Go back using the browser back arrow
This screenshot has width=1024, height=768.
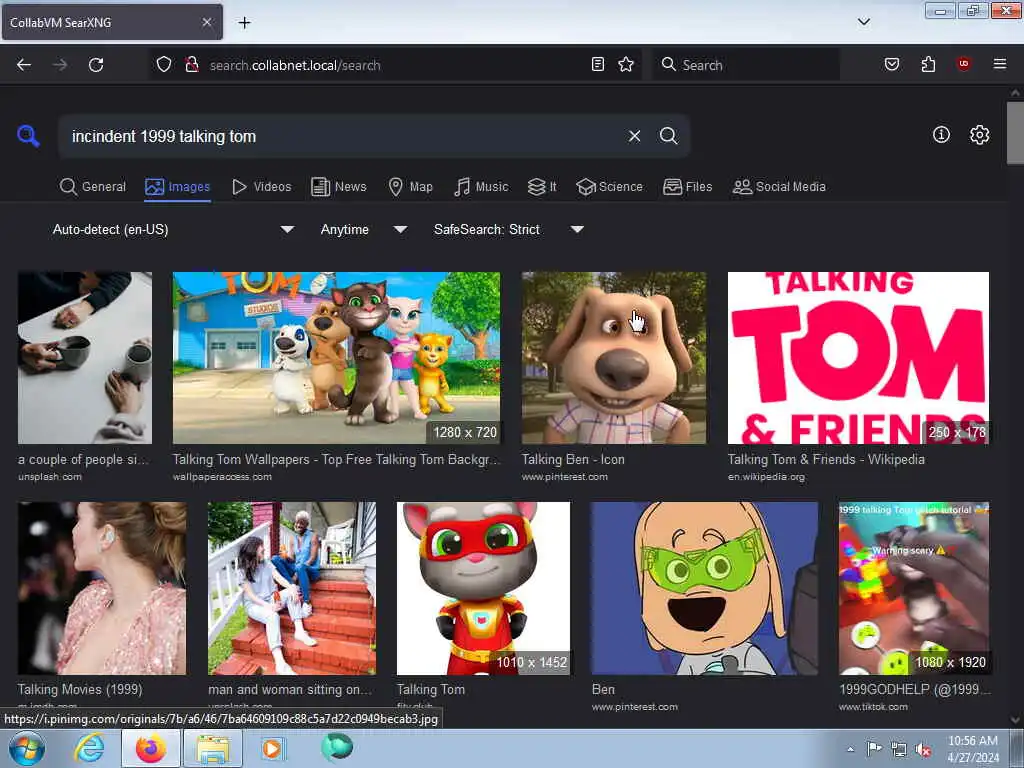tap(24, 65)
